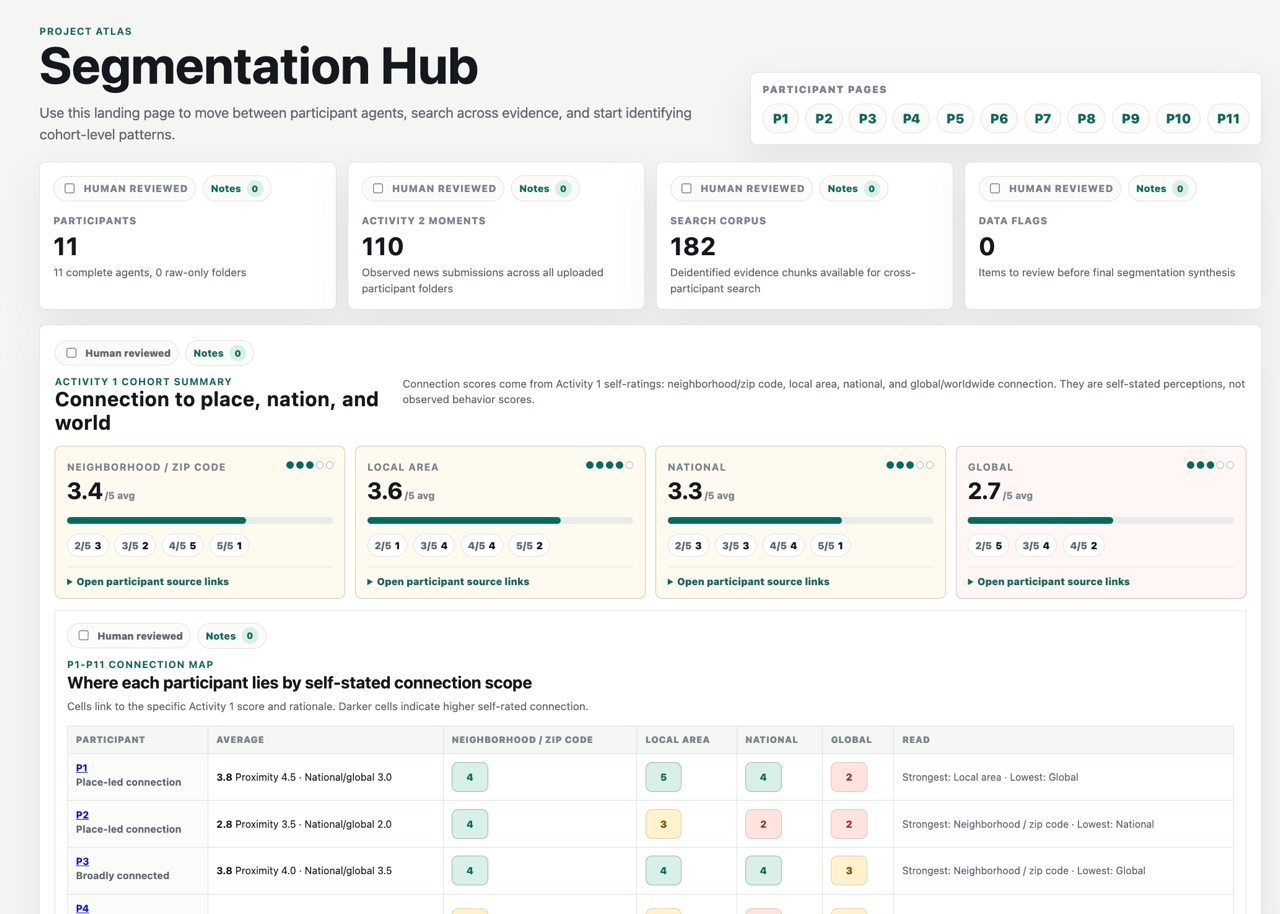Open Notes for P1-P11 Connection Map
Image resolution: width=1280 pixels, height=914 pixels.
(232, 636)
